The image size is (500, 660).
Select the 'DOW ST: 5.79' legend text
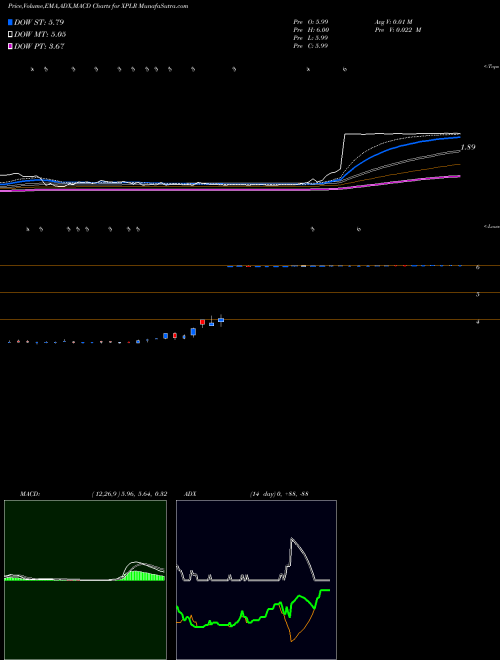(x=39, y=22)
